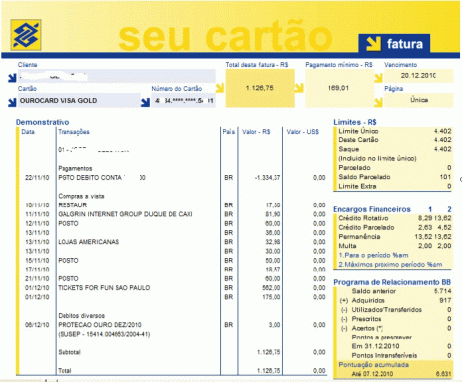Click the Banco do Brasil logo
The image size is (462, 382).
click(26, 35)
